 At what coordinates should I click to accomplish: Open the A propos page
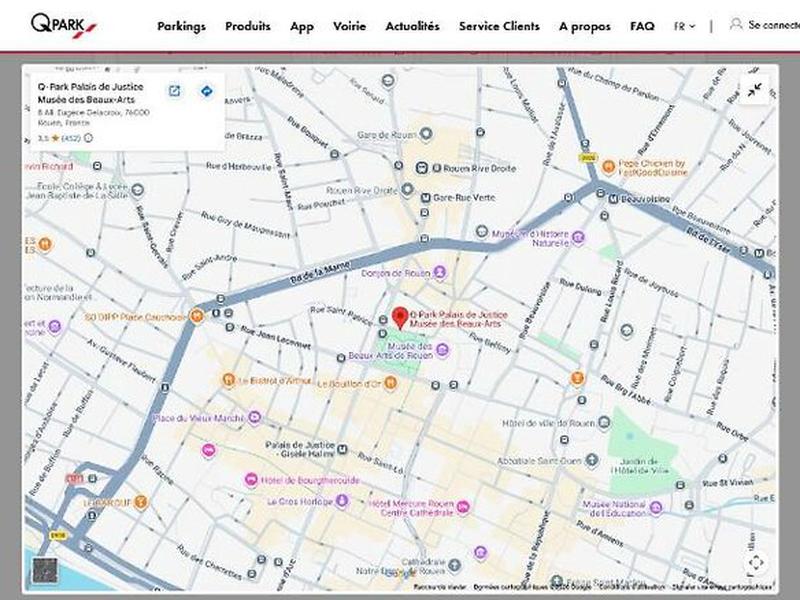[585, 27]
